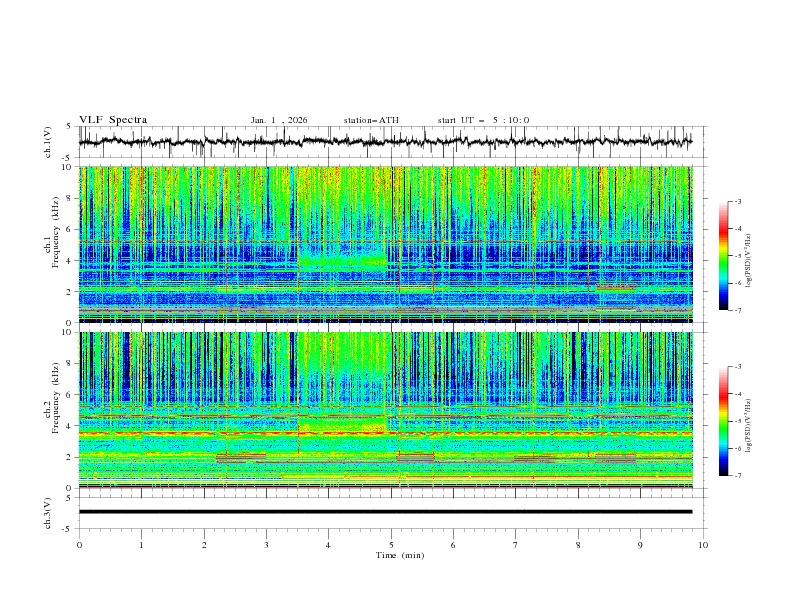Click time axis tick label '7'
The height and width of the screenshot is (612, 792).
click(516, 545)
